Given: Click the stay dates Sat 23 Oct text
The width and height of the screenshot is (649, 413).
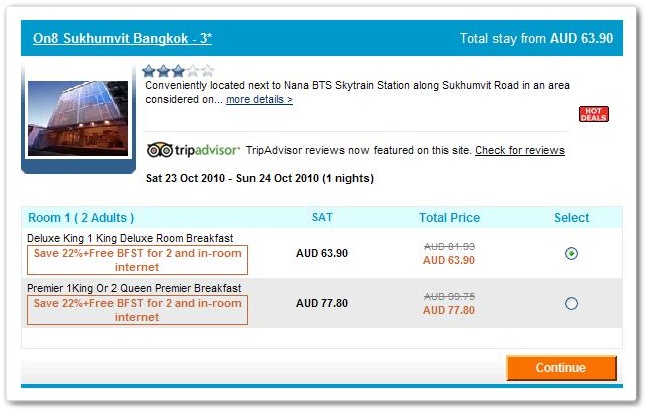Looking at the screenshot, I should tap(260, 178).
